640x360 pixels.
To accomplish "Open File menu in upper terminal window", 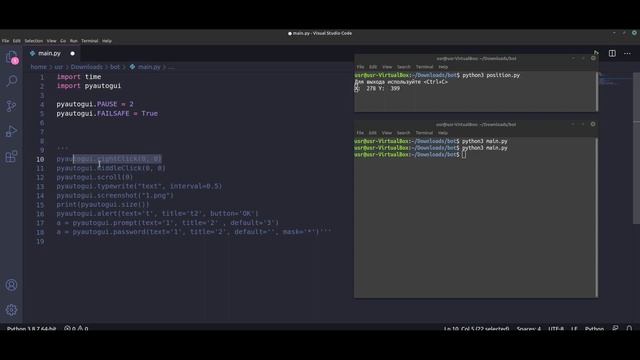I will click(360, 67).
